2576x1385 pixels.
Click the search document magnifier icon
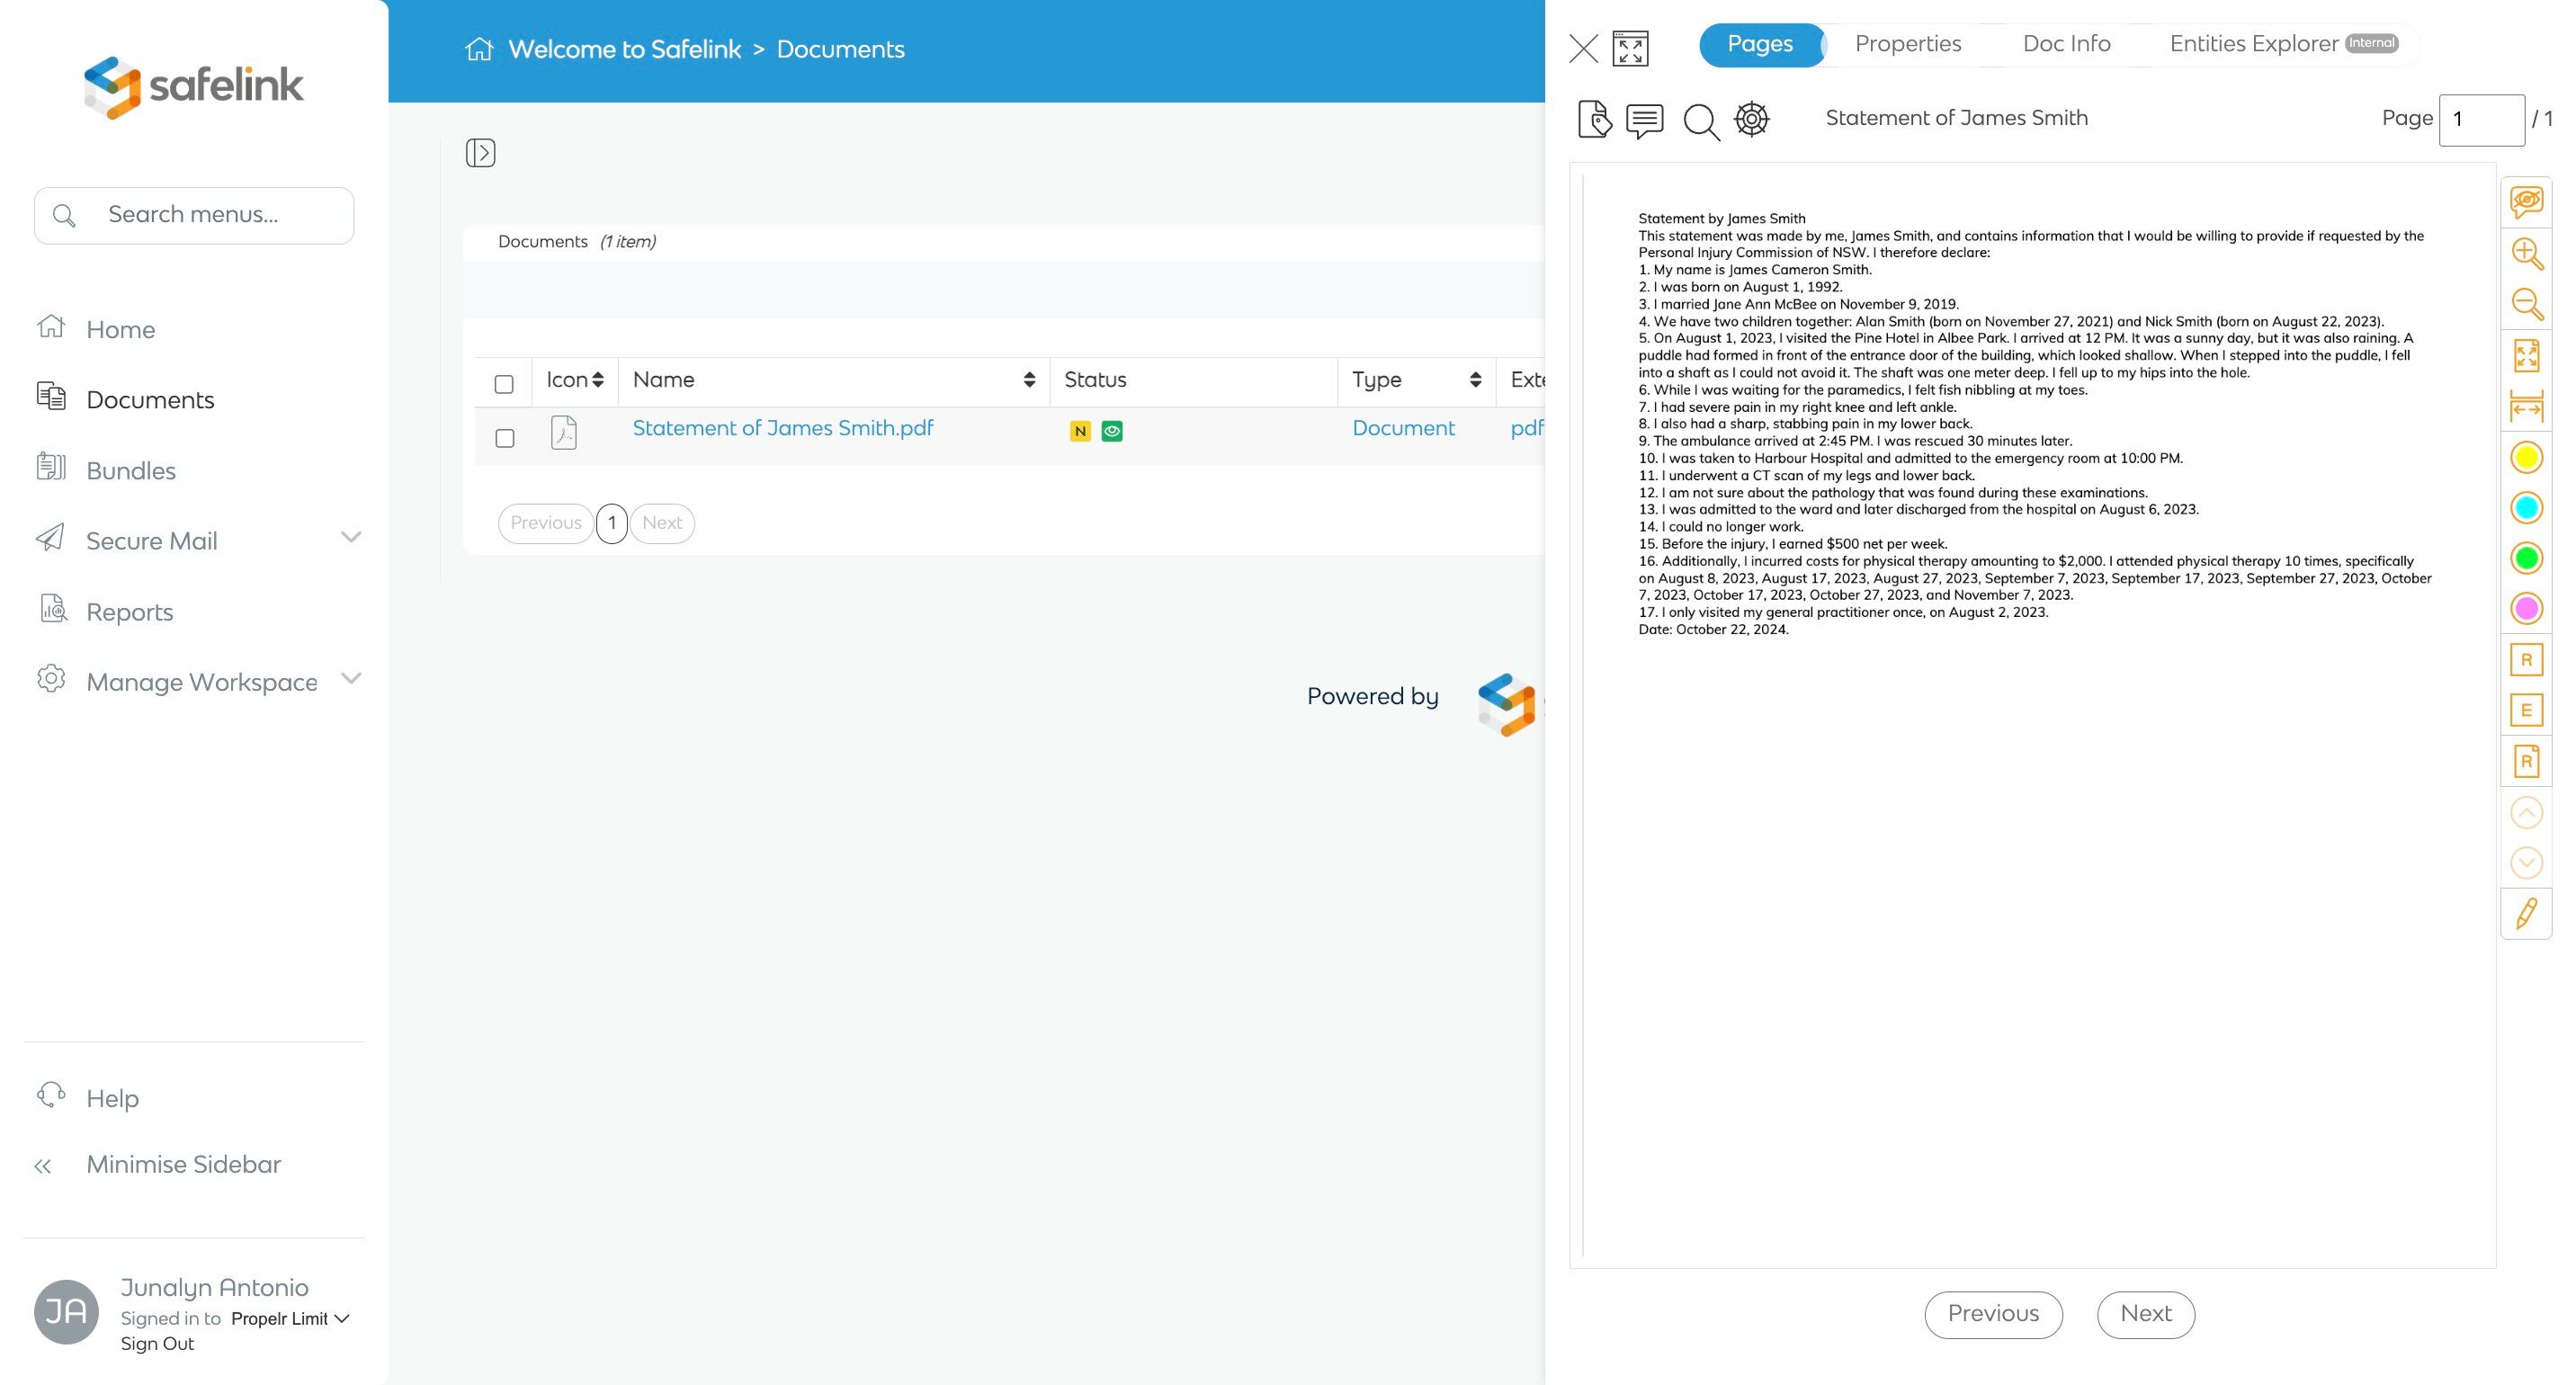(x=1700, y=121)
